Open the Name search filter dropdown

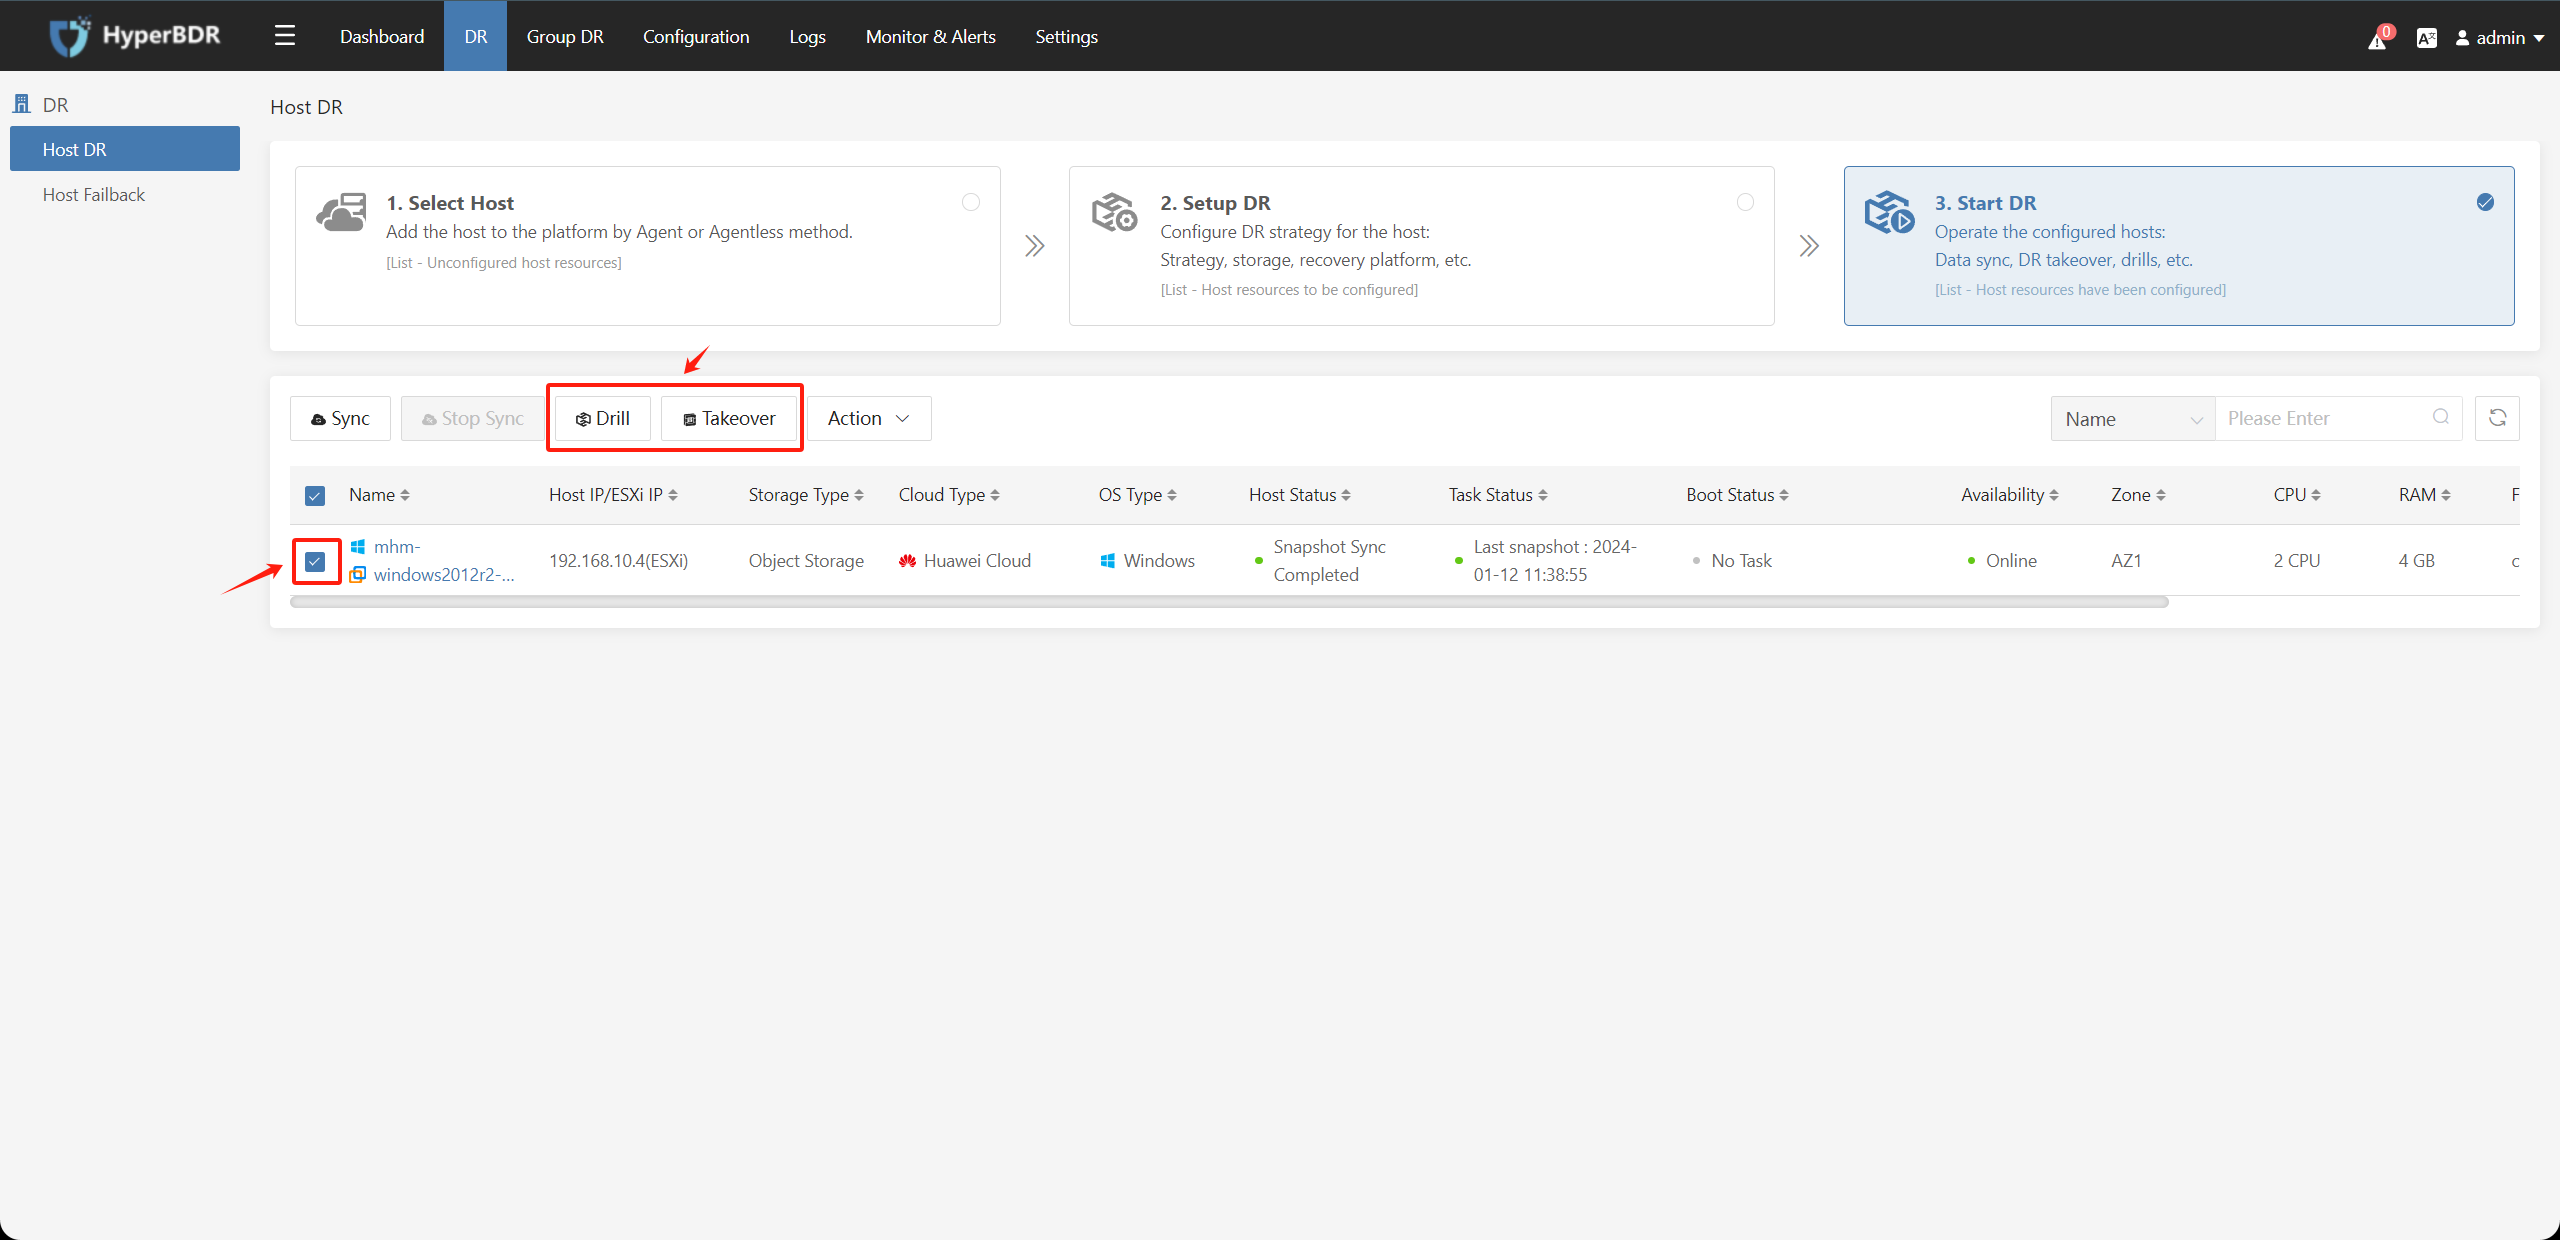pyautogui.click(x=2133, y=419)
